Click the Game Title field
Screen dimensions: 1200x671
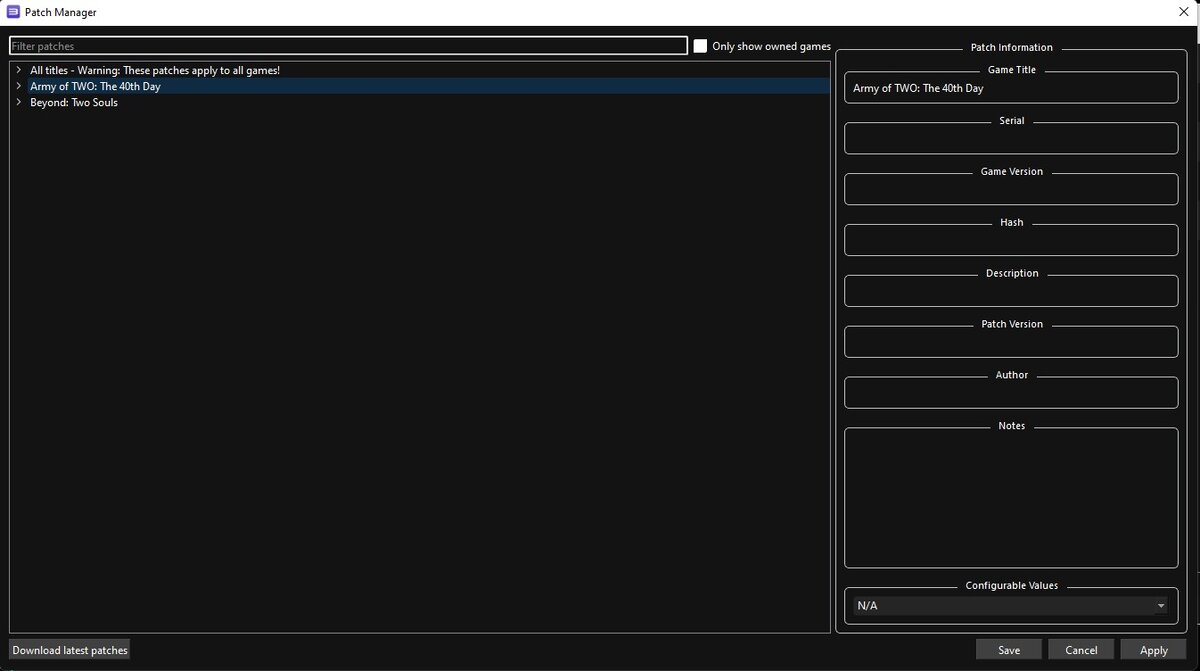[1011, 88]
